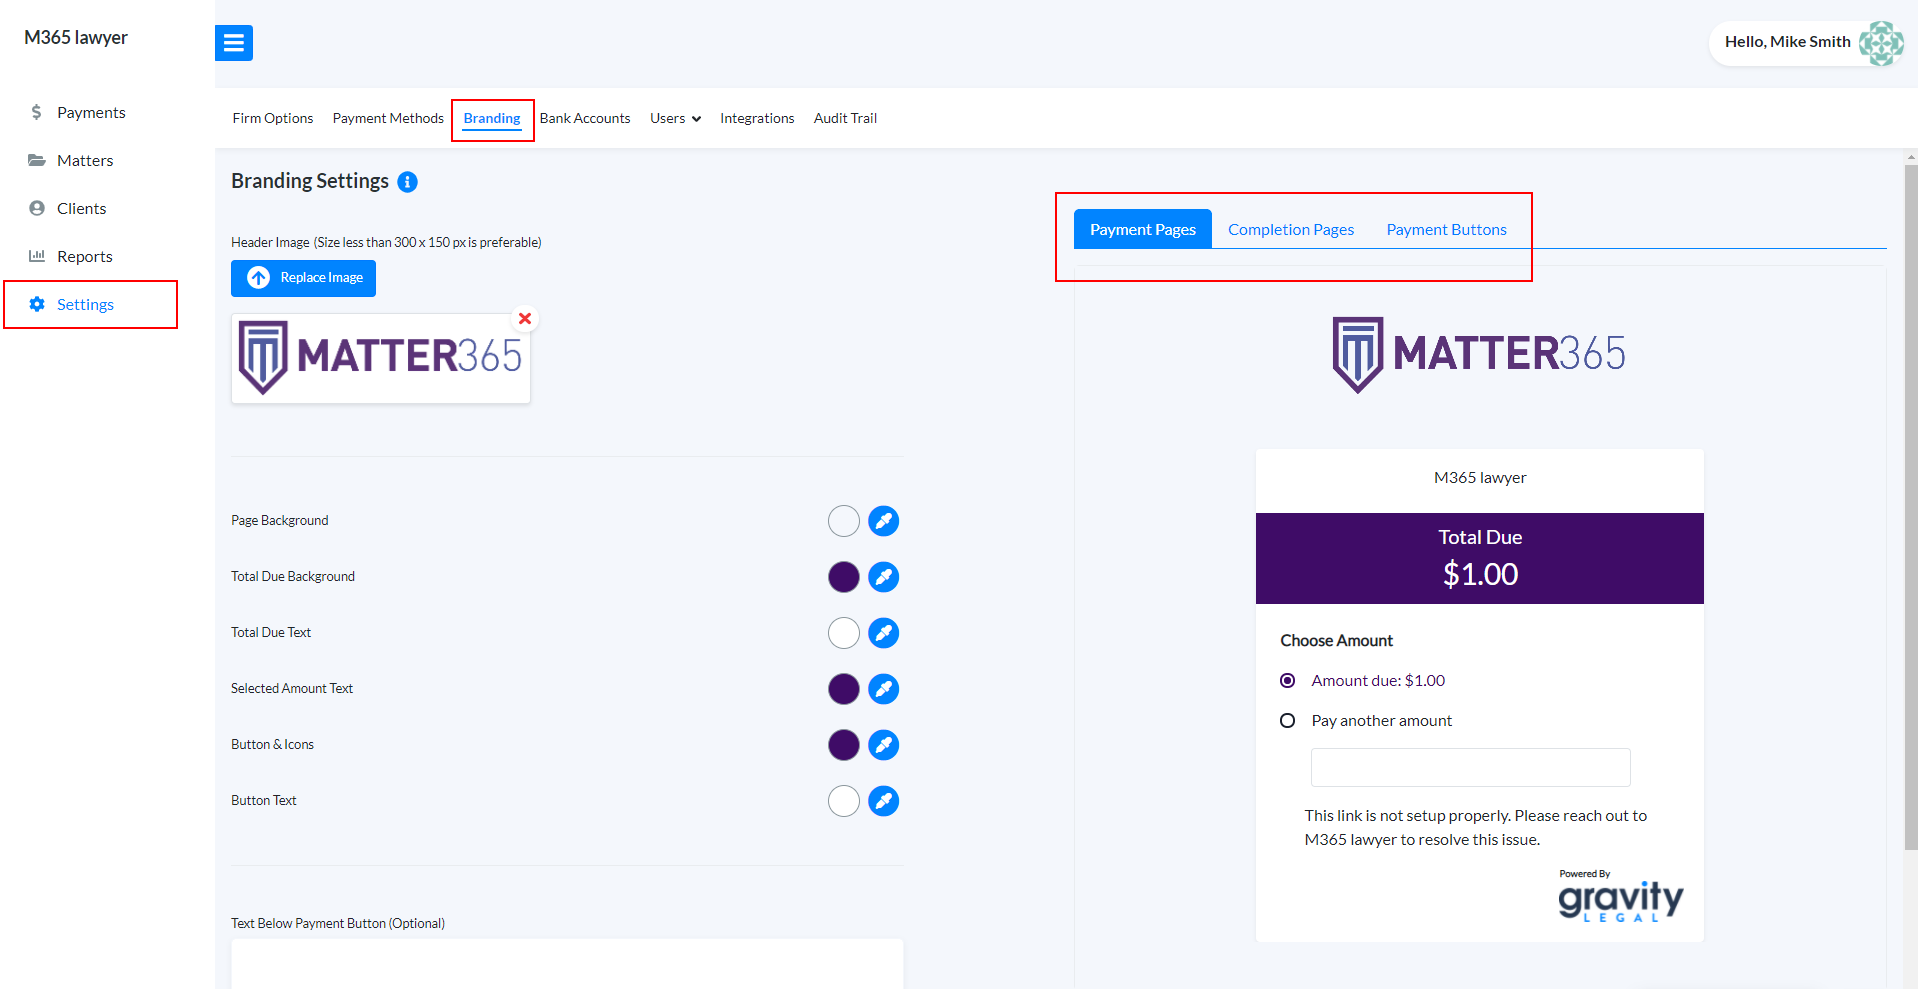This screenshot has width=1918, height=989.
Task: Open the Firm Options tab
Action: pyautogui.click(x=273, y=118)
